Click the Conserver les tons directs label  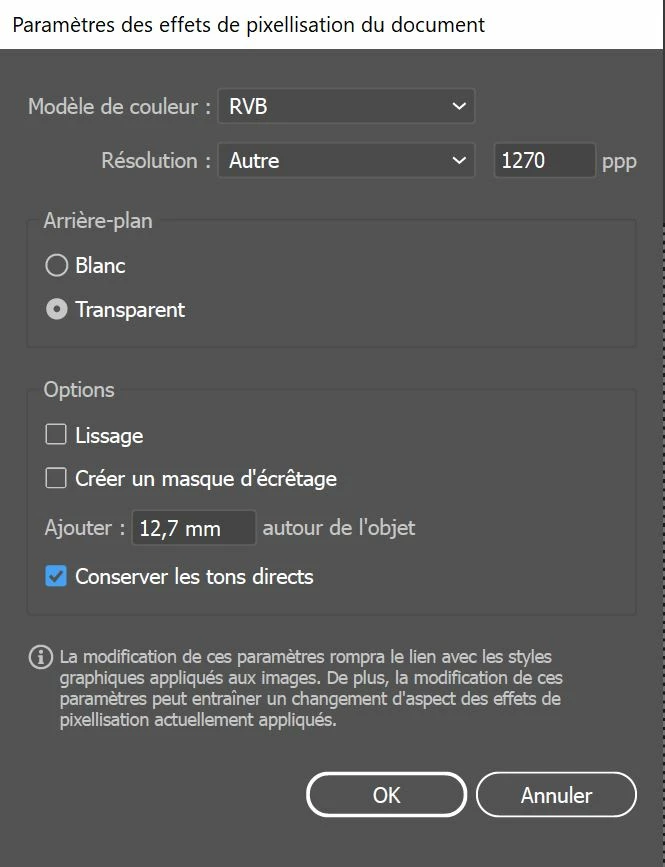(194, 577)
